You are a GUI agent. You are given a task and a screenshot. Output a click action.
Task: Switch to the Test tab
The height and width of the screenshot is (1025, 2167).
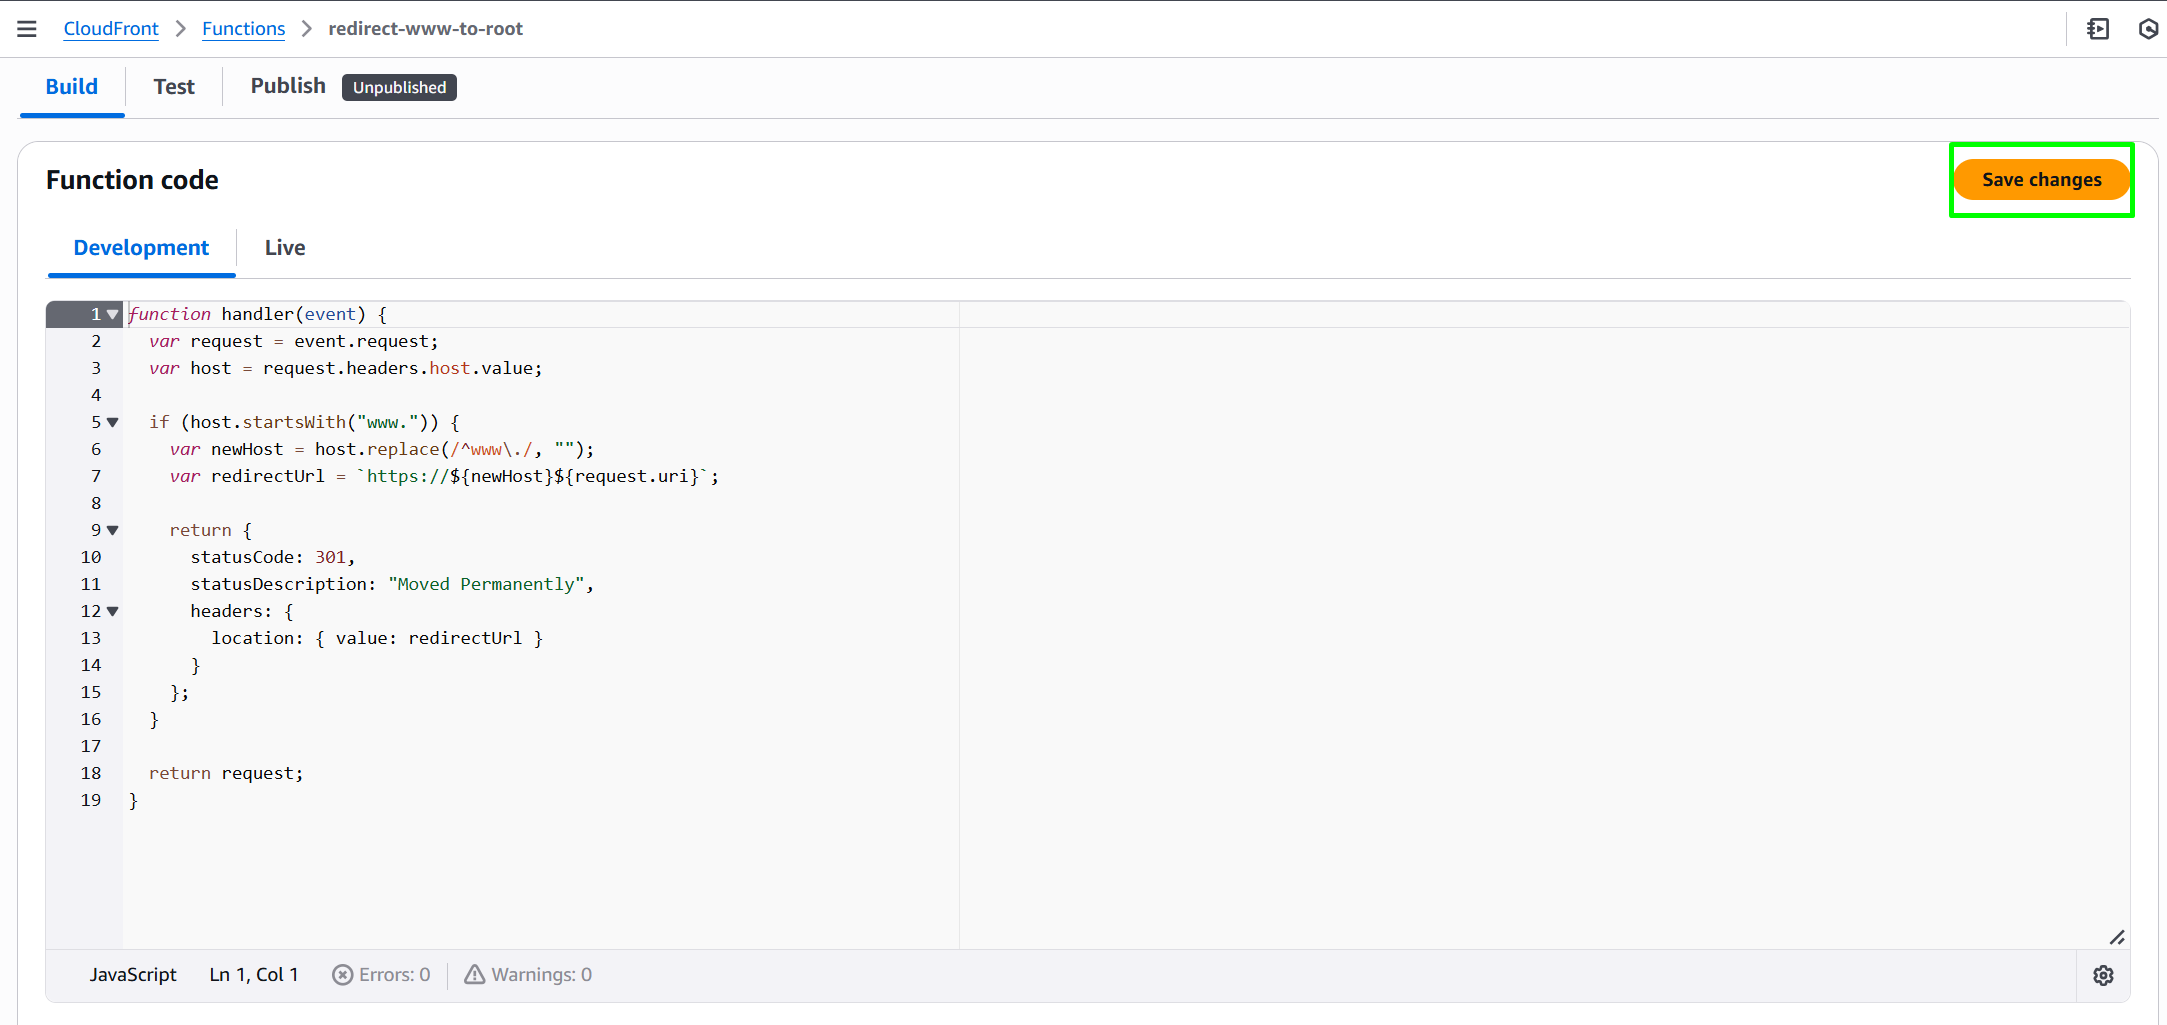click(x=174, y=87)
